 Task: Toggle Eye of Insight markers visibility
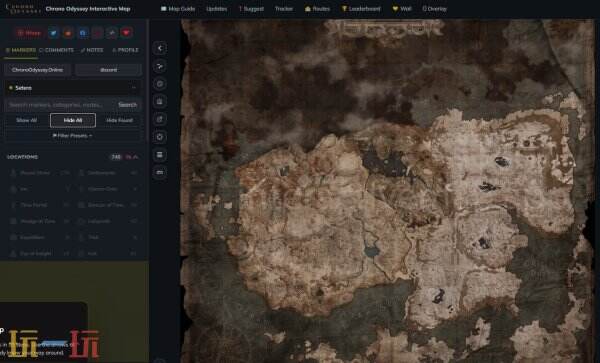(40, 253)
